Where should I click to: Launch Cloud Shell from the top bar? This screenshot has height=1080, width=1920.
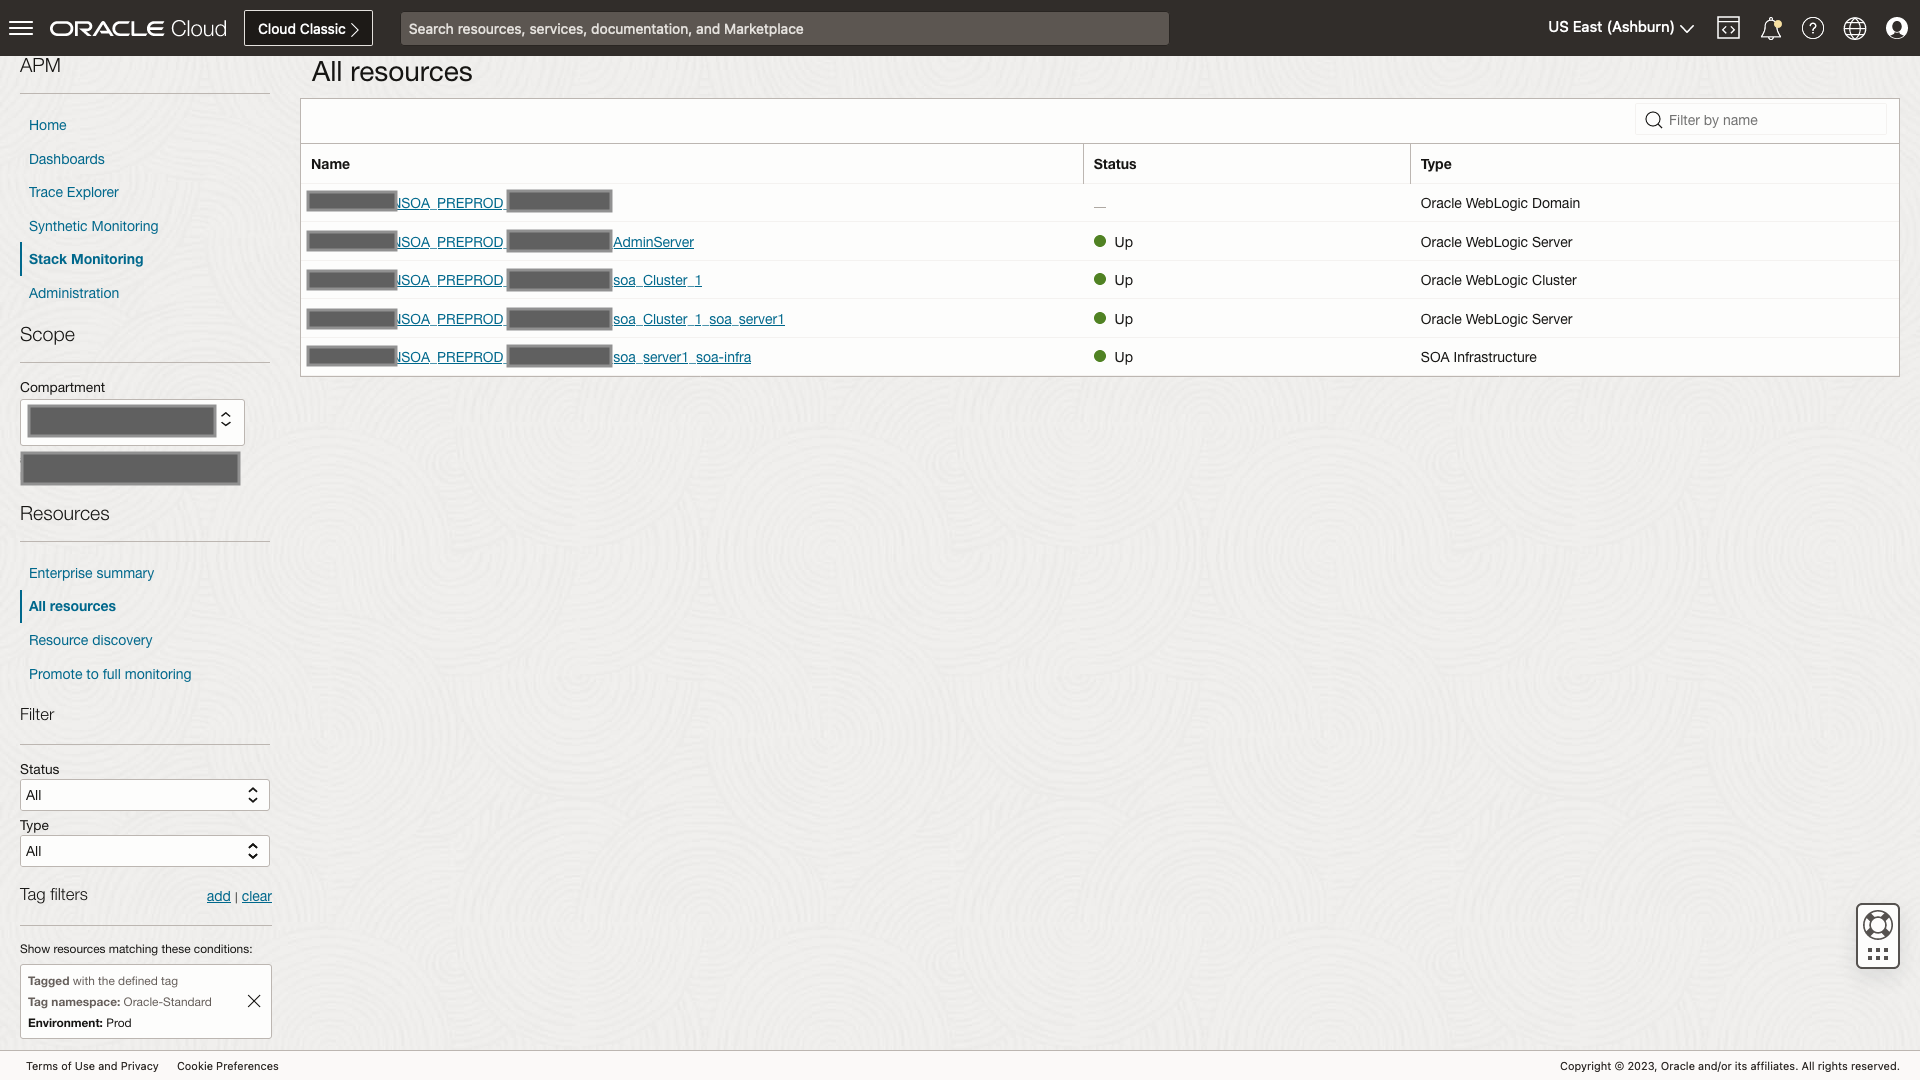(x=1729, y=28)
